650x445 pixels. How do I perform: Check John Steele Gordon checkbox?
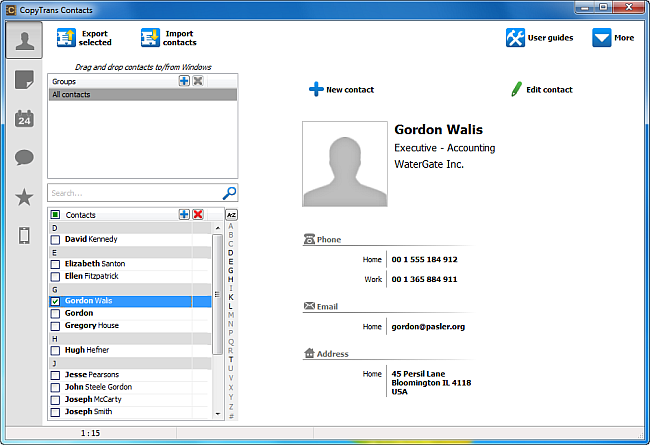[x=55, y=388]
